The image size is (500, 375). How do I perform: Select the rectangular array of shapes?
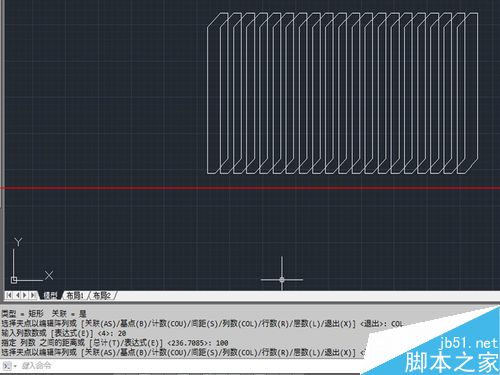(x=342, y=93)
